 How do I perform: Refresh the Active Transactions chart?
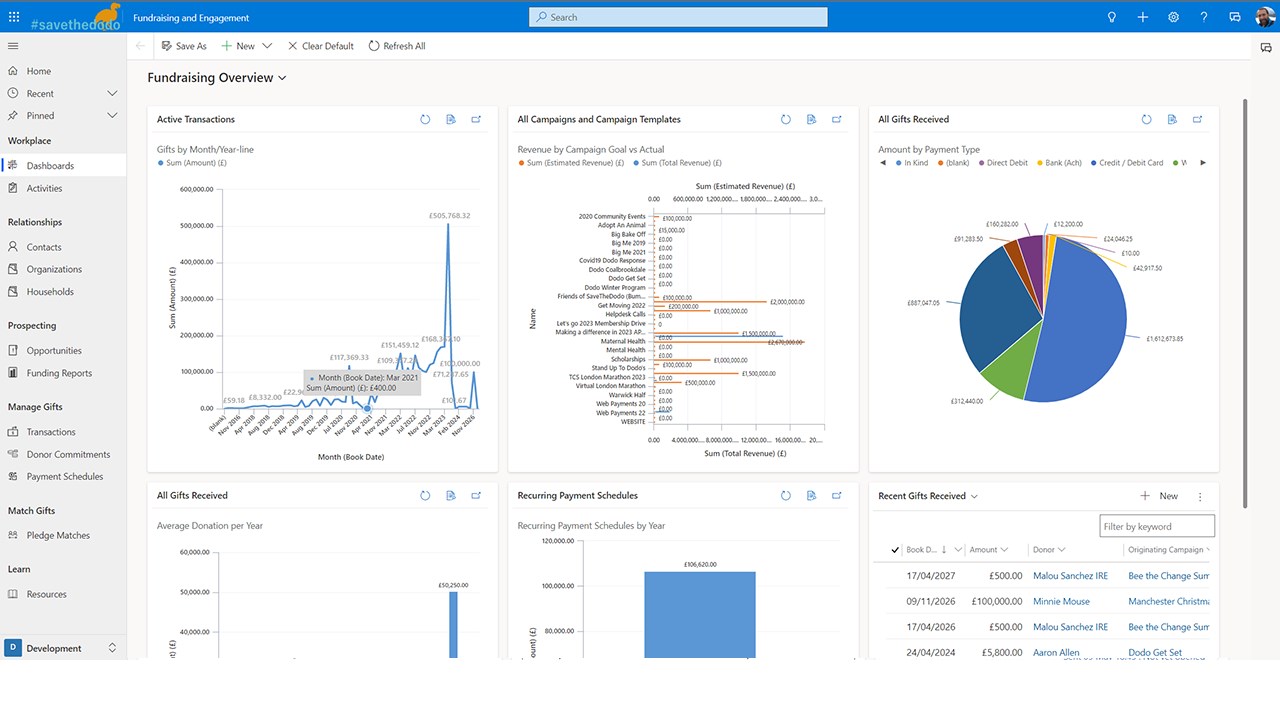pyautogui.click(x=425, y=119)
